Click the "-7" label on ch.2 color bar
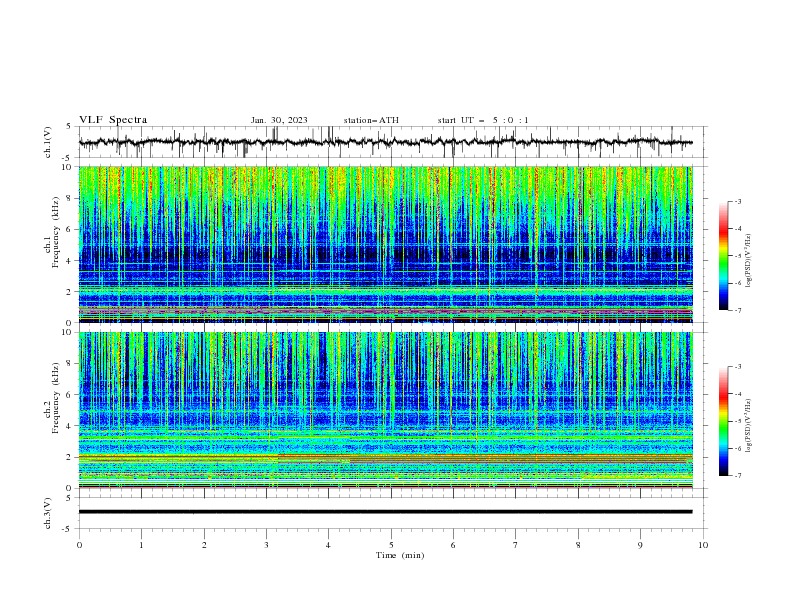Screen dimensions: 792x612 tap(738, 475)
